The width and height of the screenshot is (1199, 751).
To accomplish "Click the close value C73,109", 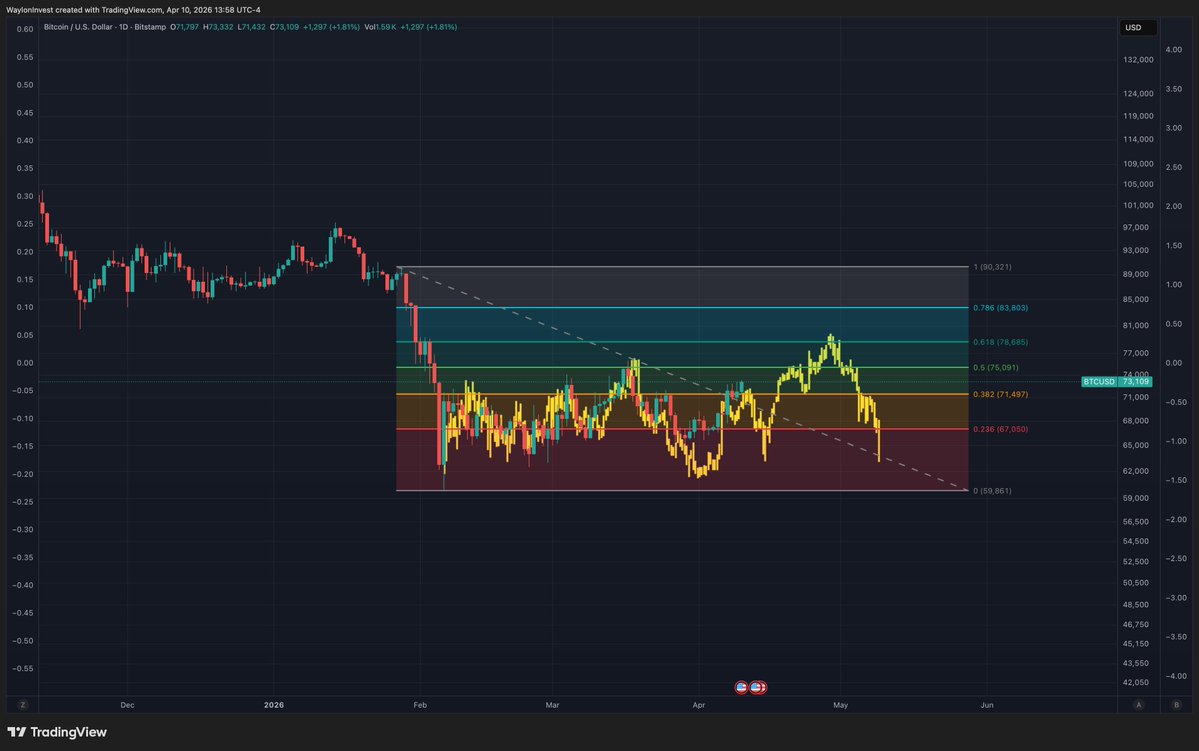I will (284, 27).
